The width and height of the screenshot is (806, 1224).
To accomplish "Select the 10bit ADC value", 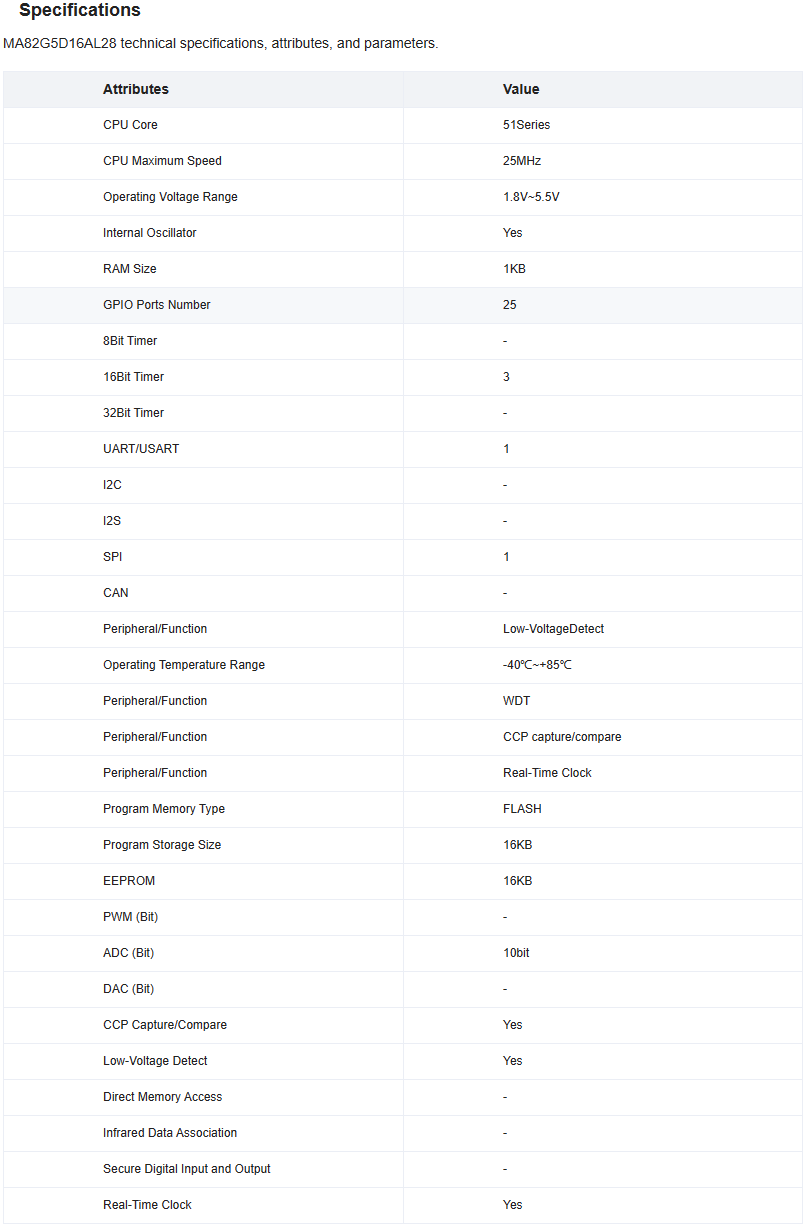I will (x=516, y=953).
